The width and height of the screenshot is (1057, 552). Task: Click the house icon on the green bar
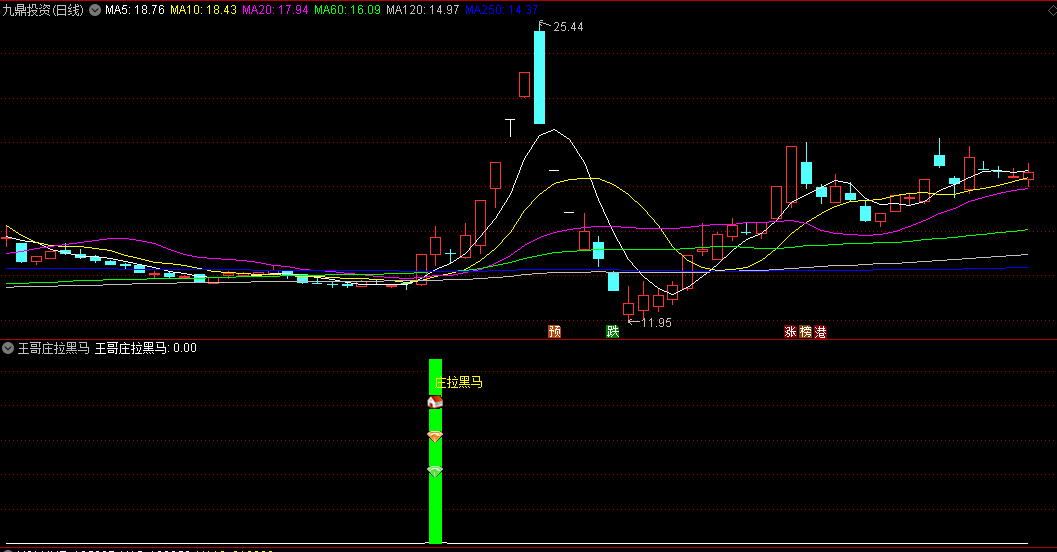[434, 402]
